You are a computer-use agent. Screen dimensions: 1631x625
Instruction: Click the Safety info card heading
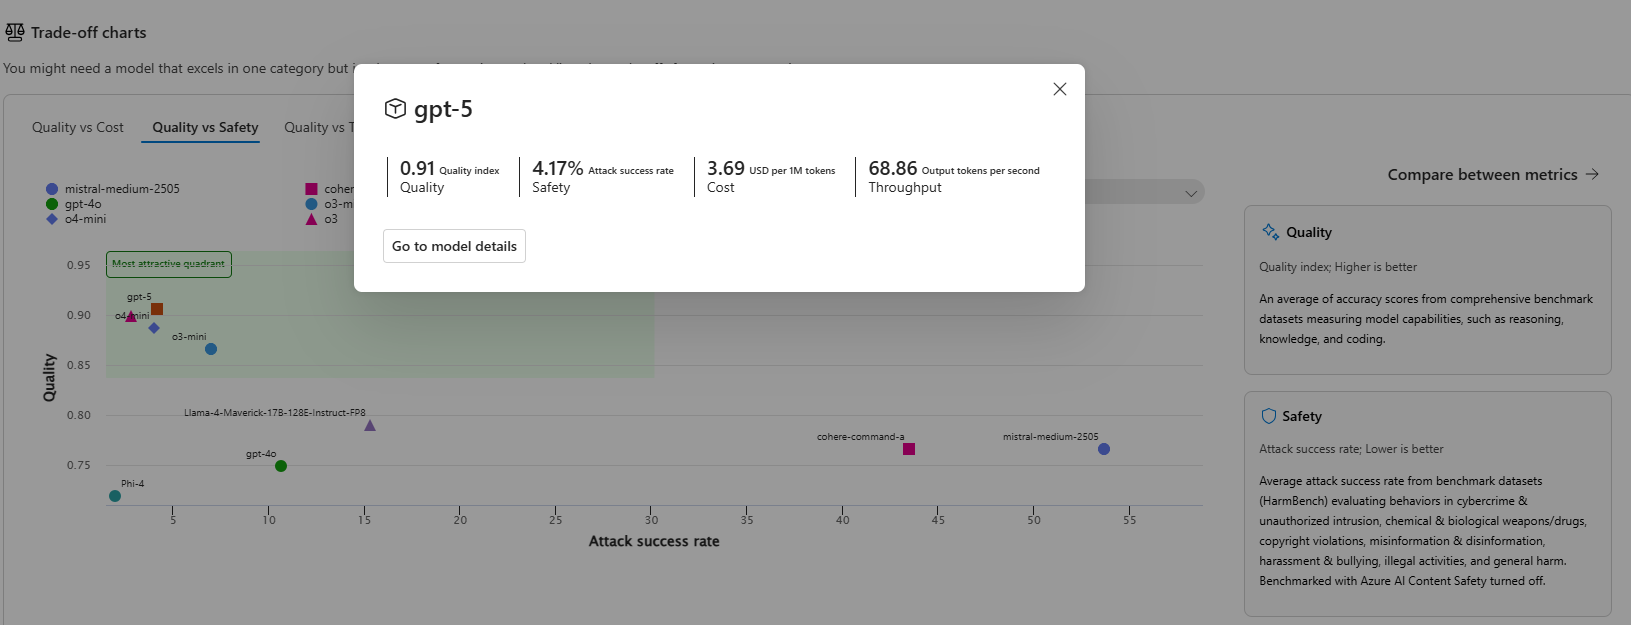1302,416
